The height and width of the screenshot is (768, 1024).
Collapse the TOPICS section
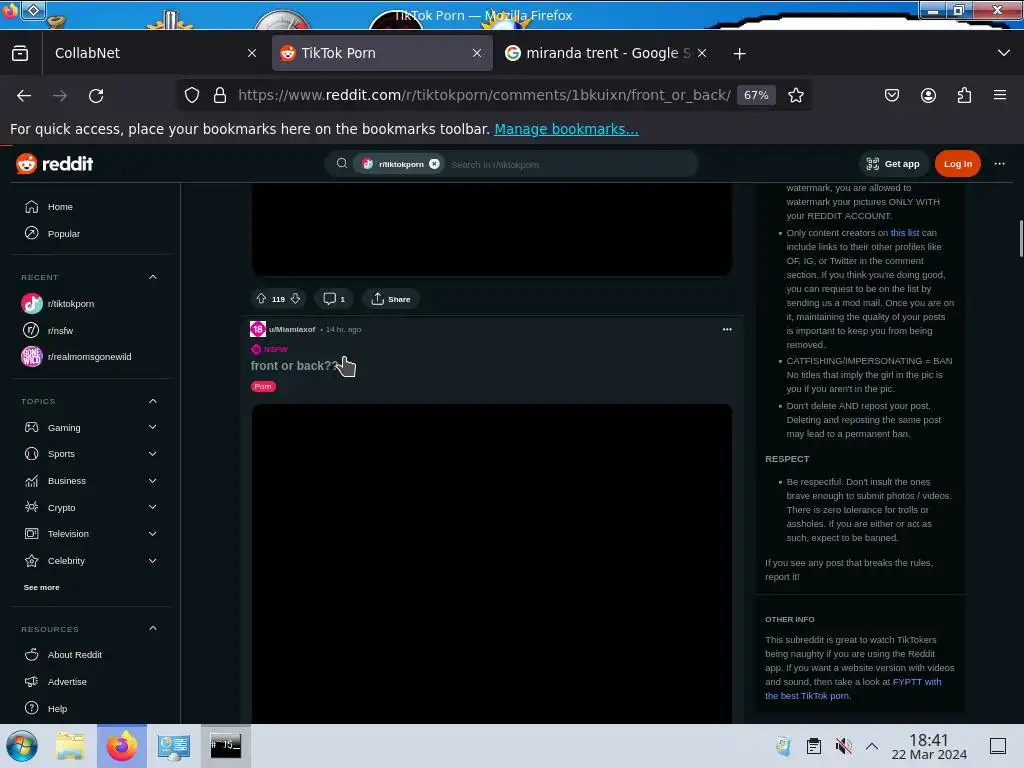[153, 401]
